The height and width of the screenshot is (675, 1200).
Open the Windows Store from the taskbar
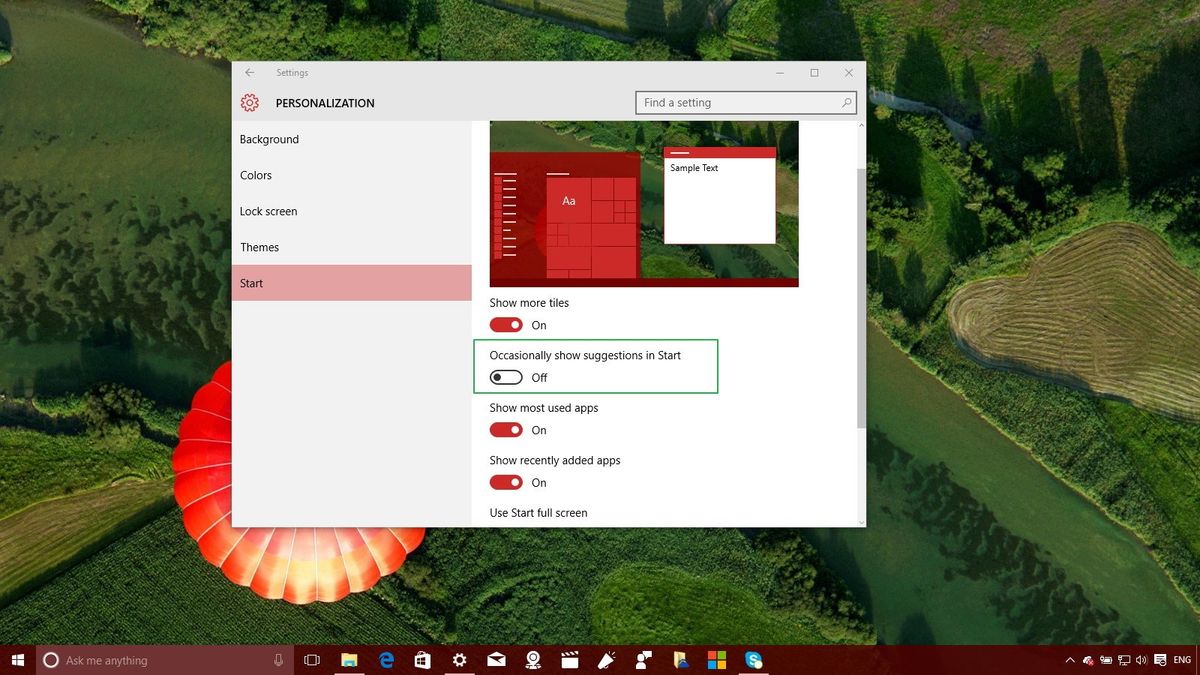(x=423, y=660)
